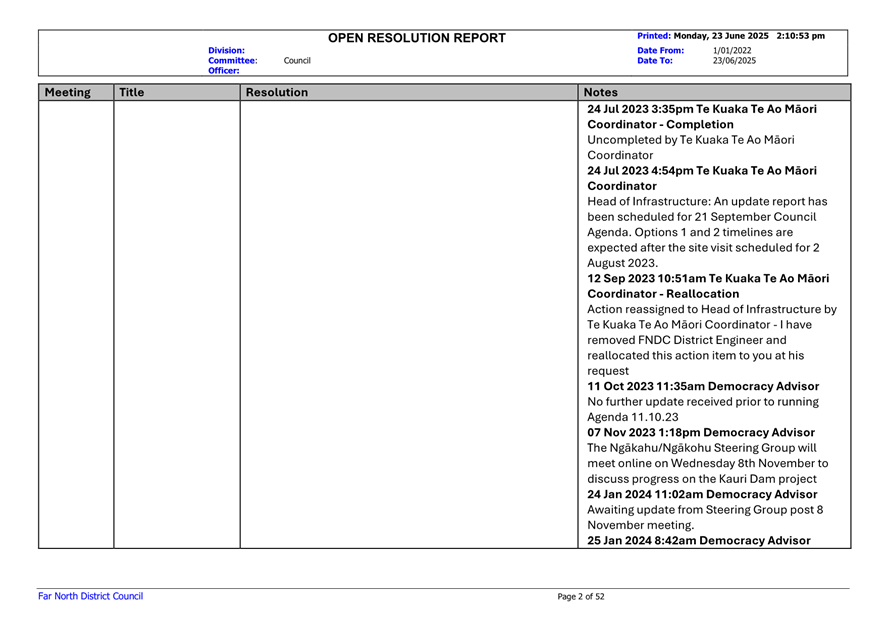Click 'removed FNDC District Engineer and' line
The width and height of the screenshot is (885, 626).
click(686, 340)
